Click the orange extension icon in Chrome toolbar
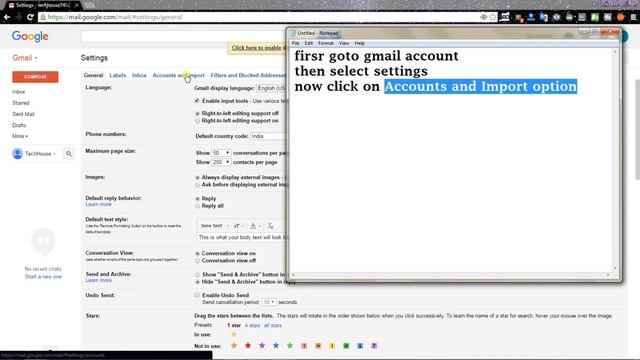640x360 pixels. pyautogui.click(x=620, y=17)
